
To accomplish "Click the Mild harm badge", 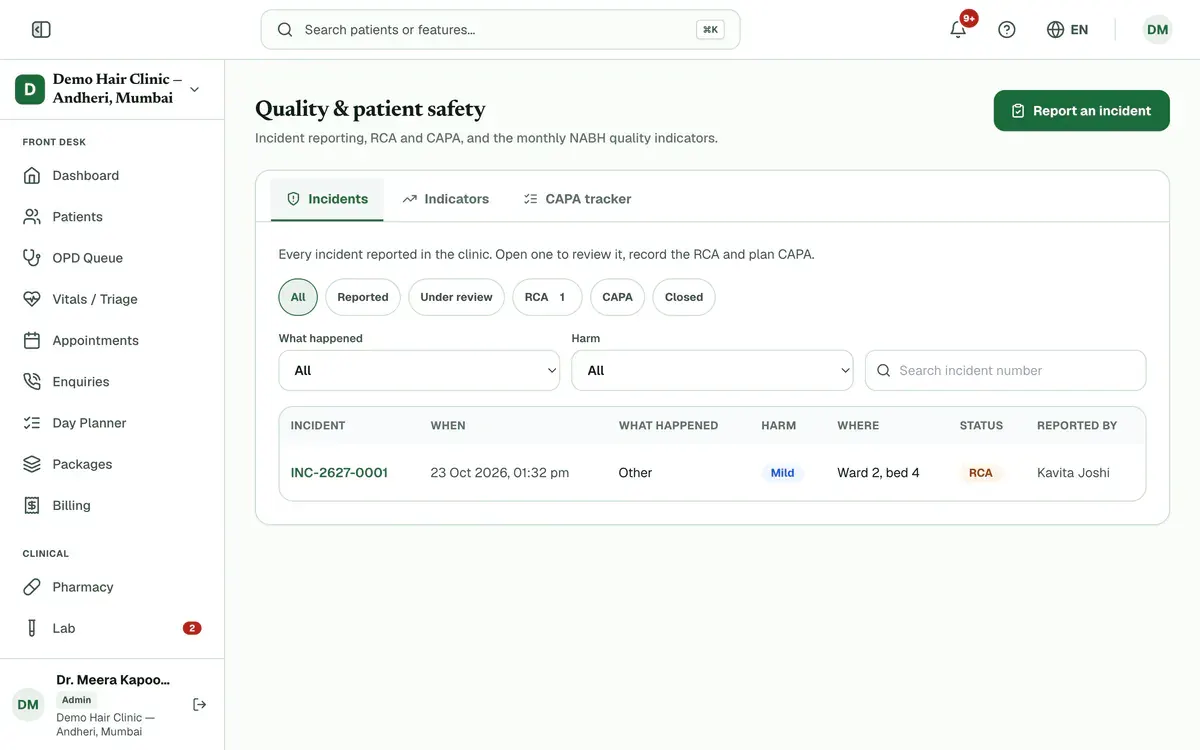I will tap(782, 473).
